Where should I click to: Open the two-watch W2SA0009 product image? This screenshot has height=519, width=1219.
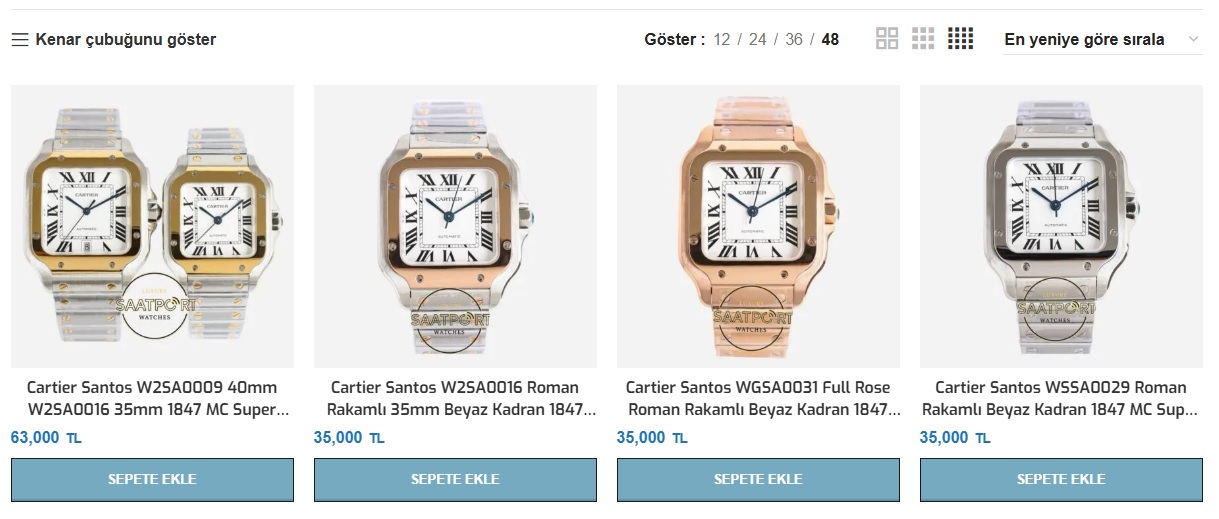point(152,226)
